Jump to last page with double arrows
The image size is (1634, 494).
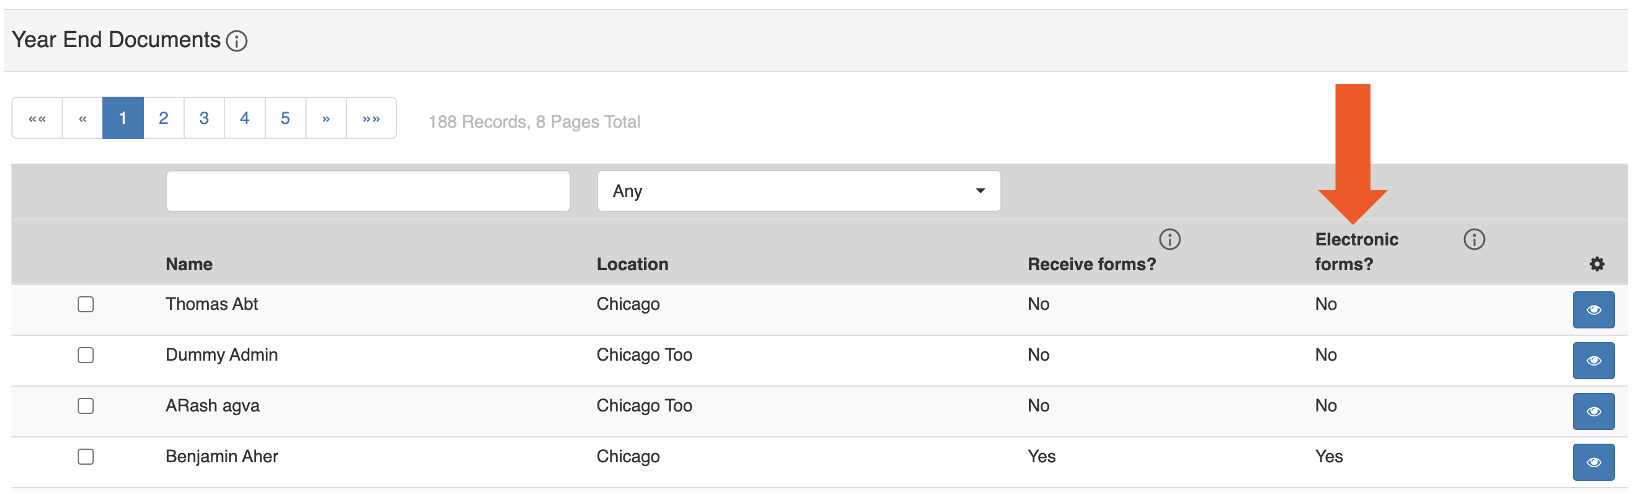click(x=371, y=118)
